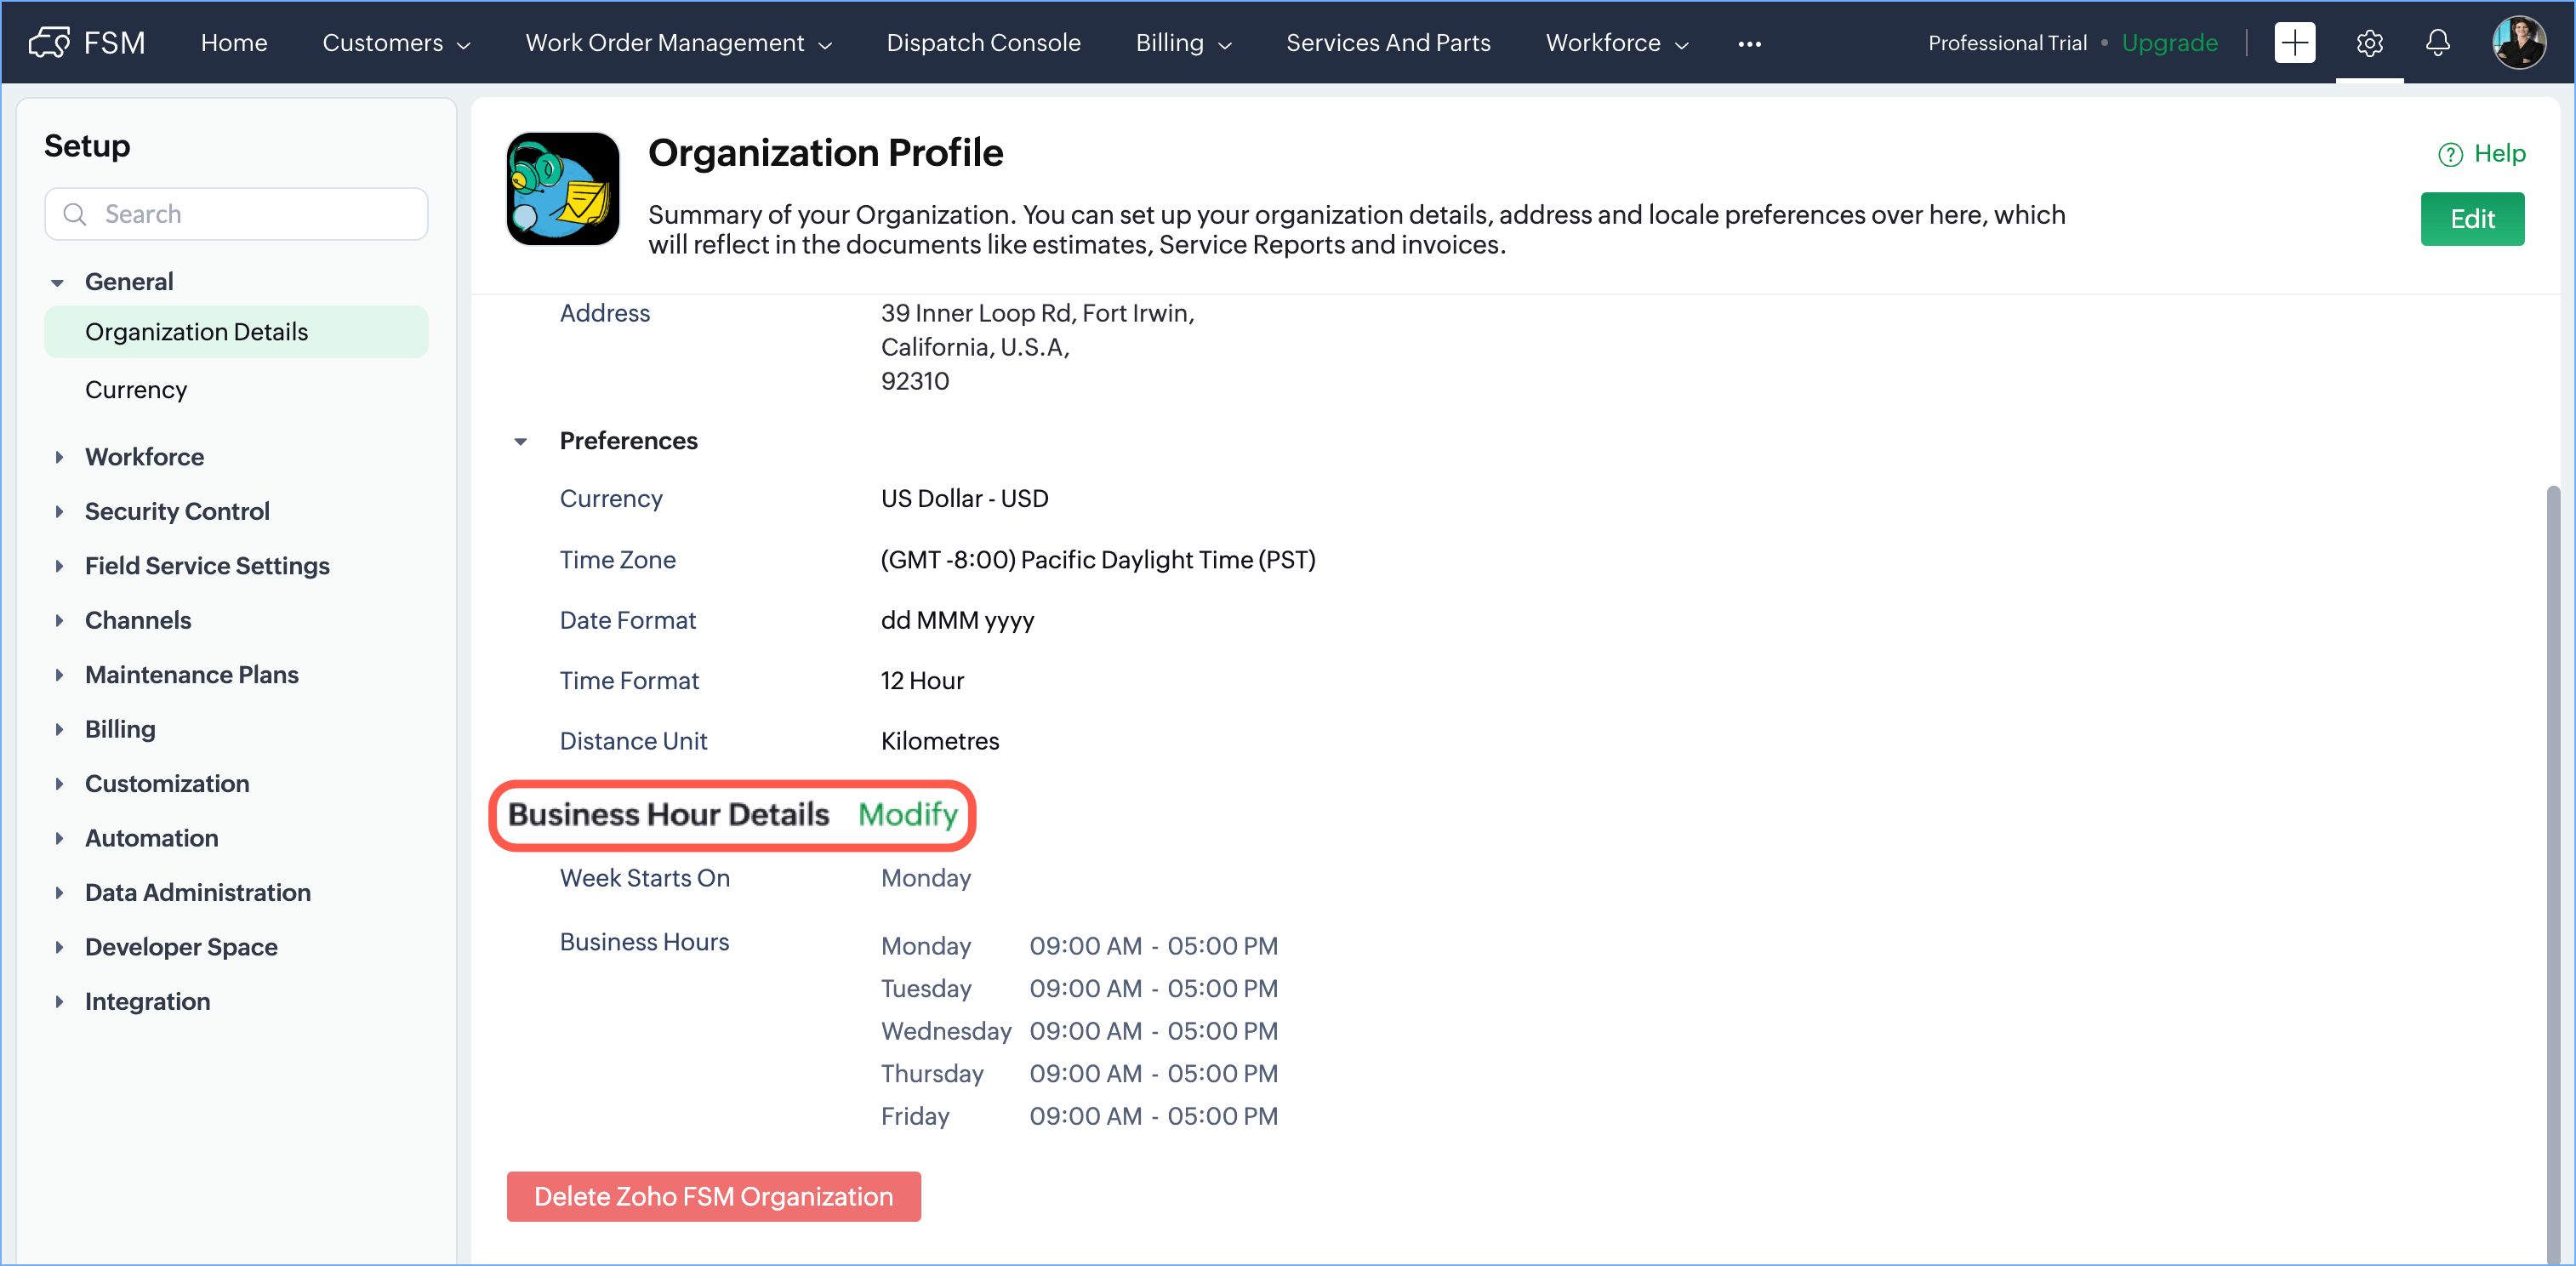Viewport: 2576px width, 1266px height.
Task: Click the FSM logo icon
Action: pyautogui.click(x=49, y=42)
